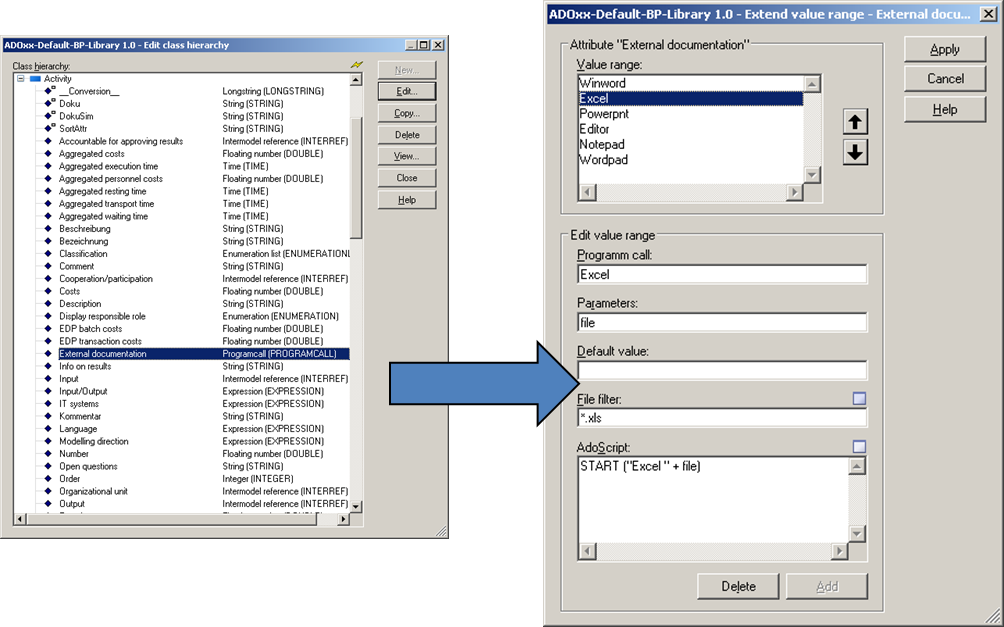Click down arrow of AdoScript scrollbar
This screenshot has height=627, width=1004.
[857, 533]
